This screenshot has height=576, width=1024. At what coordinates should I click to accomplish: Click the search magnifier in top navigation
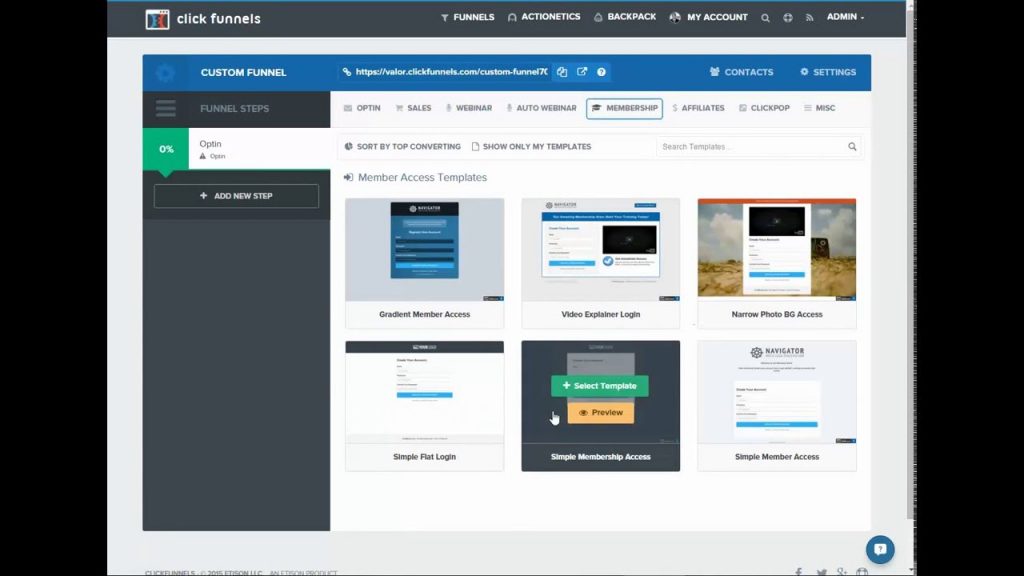(765, 18)
